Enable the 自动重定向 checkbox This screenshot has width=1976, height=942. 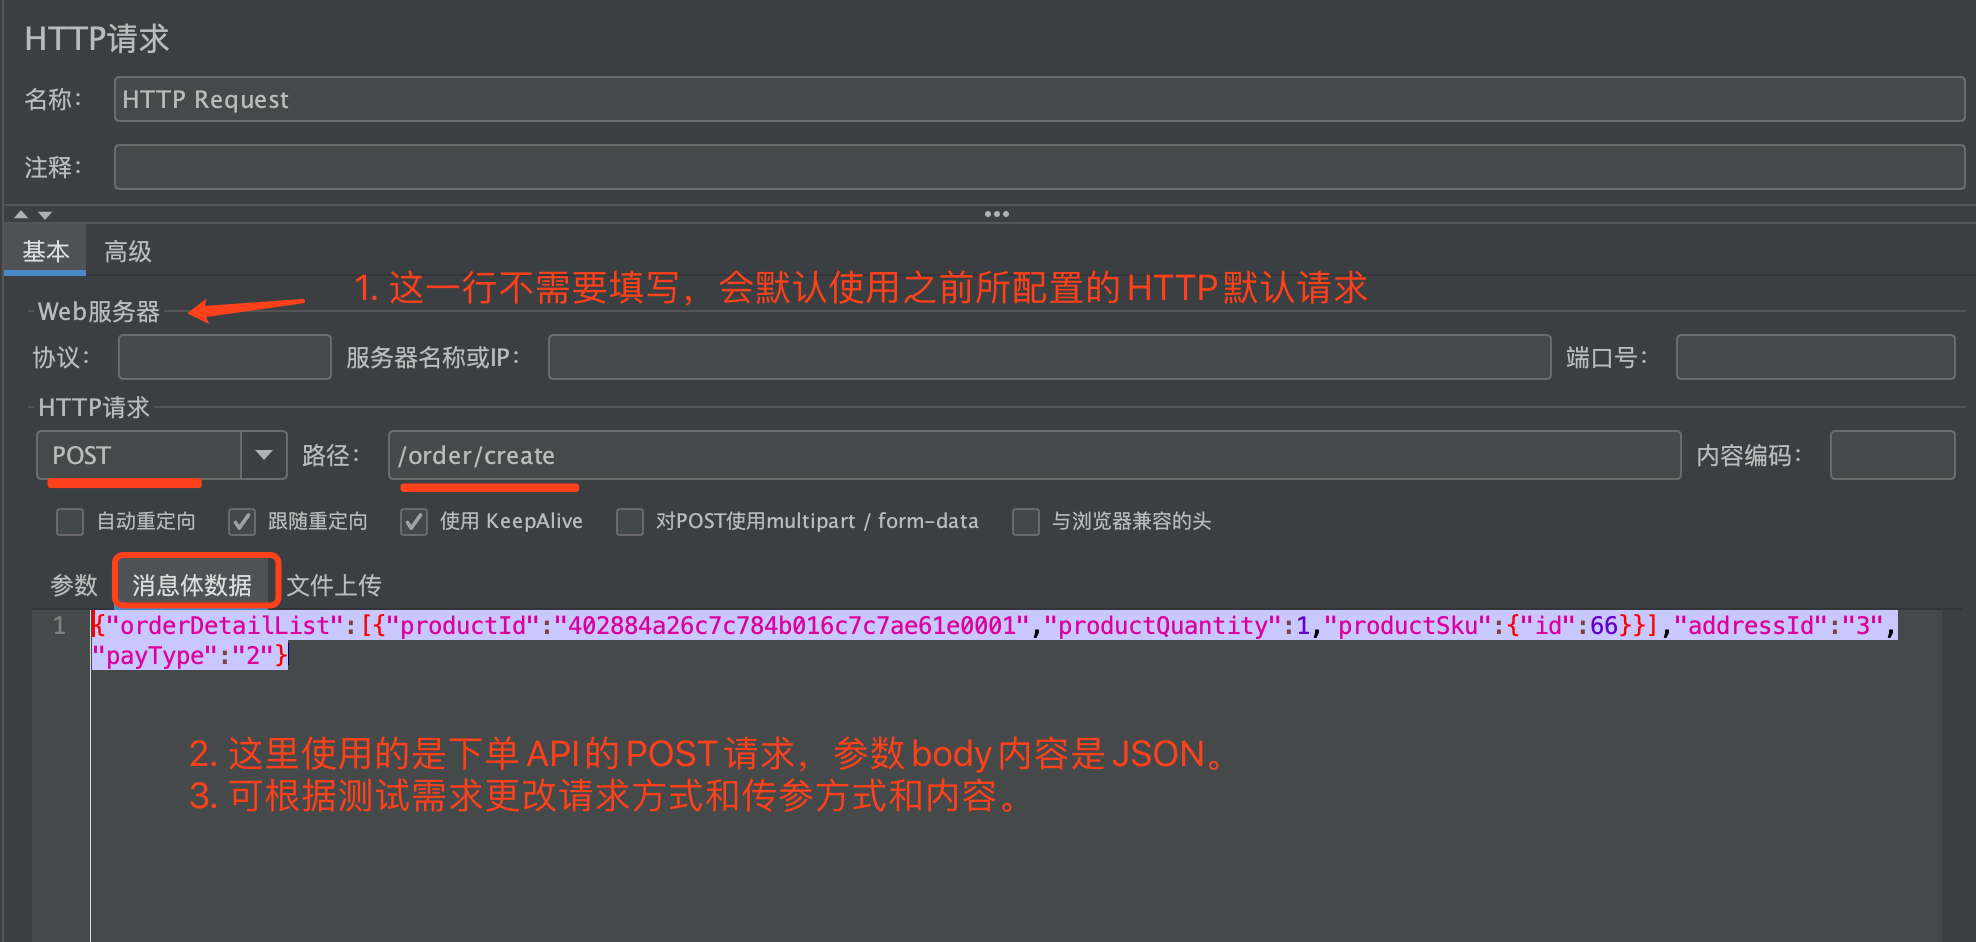click(x=70, y=521)
